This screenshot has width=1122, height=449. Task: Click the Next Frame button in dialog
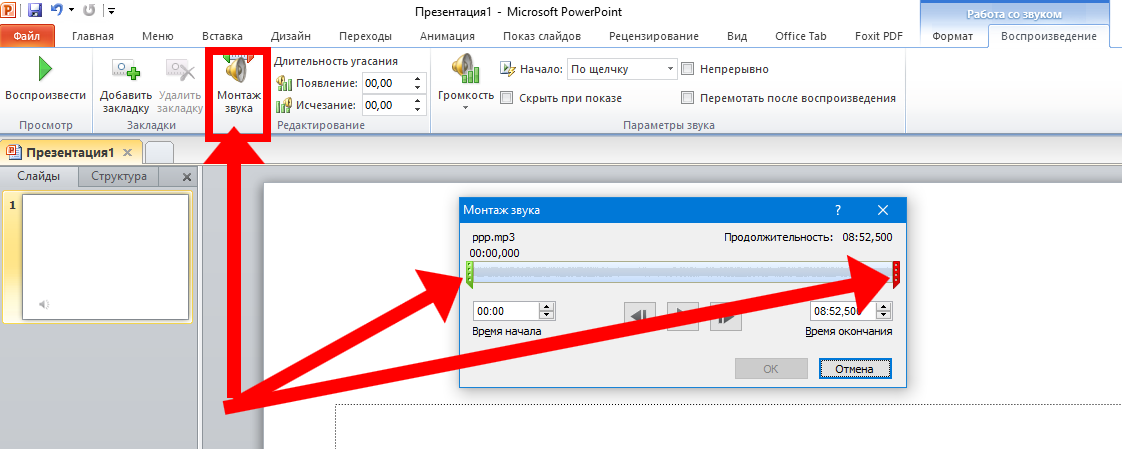(x=726, y=317)
